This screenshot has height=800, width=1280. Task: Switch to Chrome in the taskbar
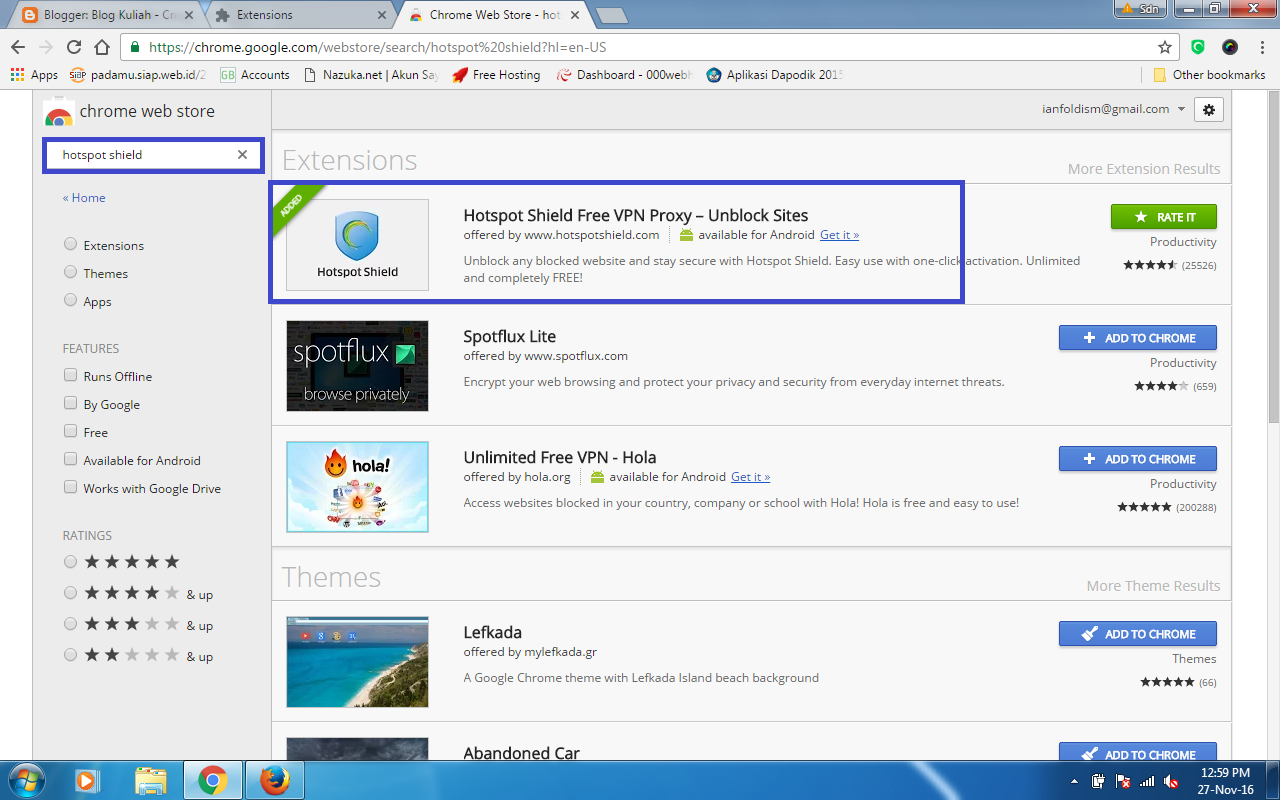click(x=212, y=780)
